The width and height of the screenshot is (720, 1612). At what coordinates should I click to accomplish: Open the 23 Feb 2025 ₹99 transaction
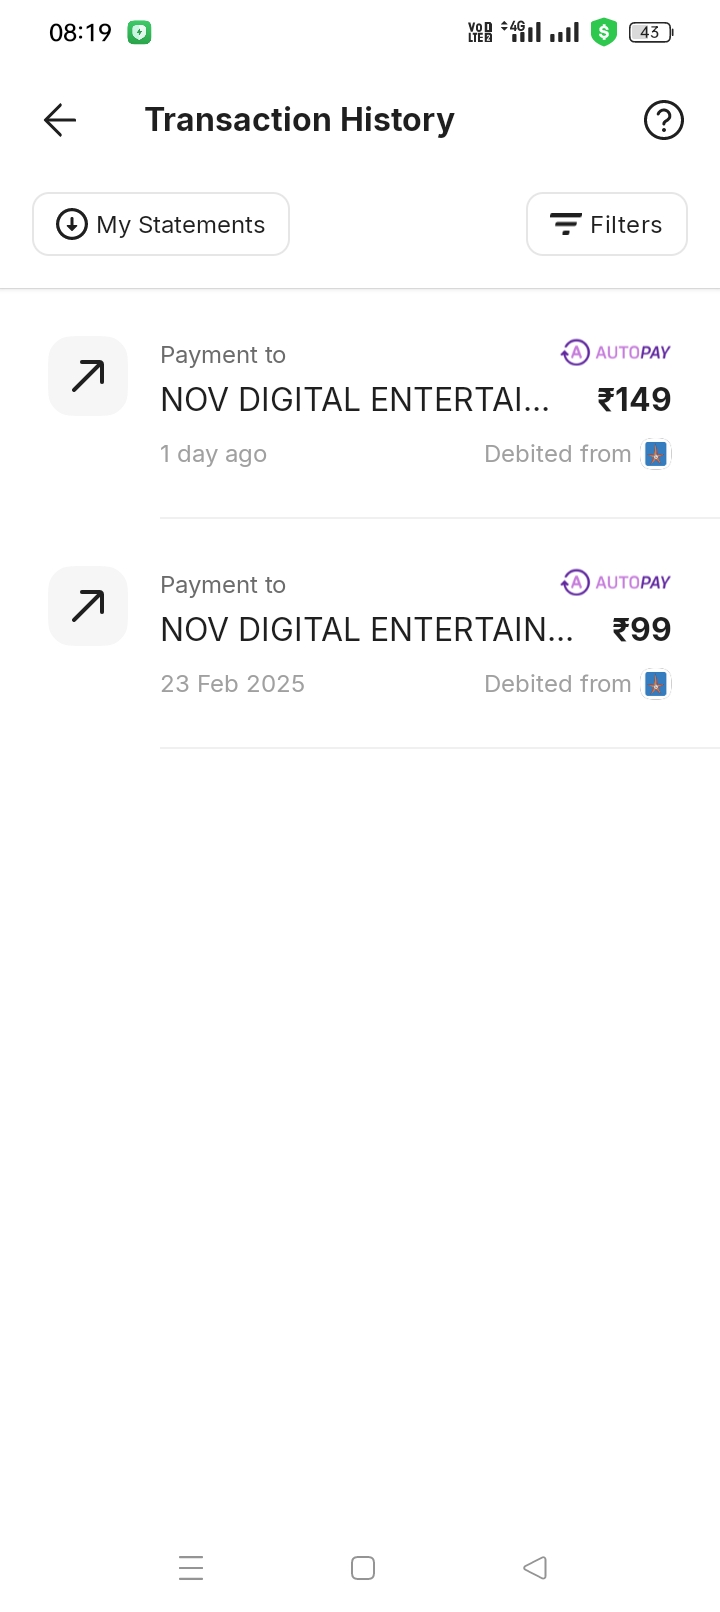(366, 630)
